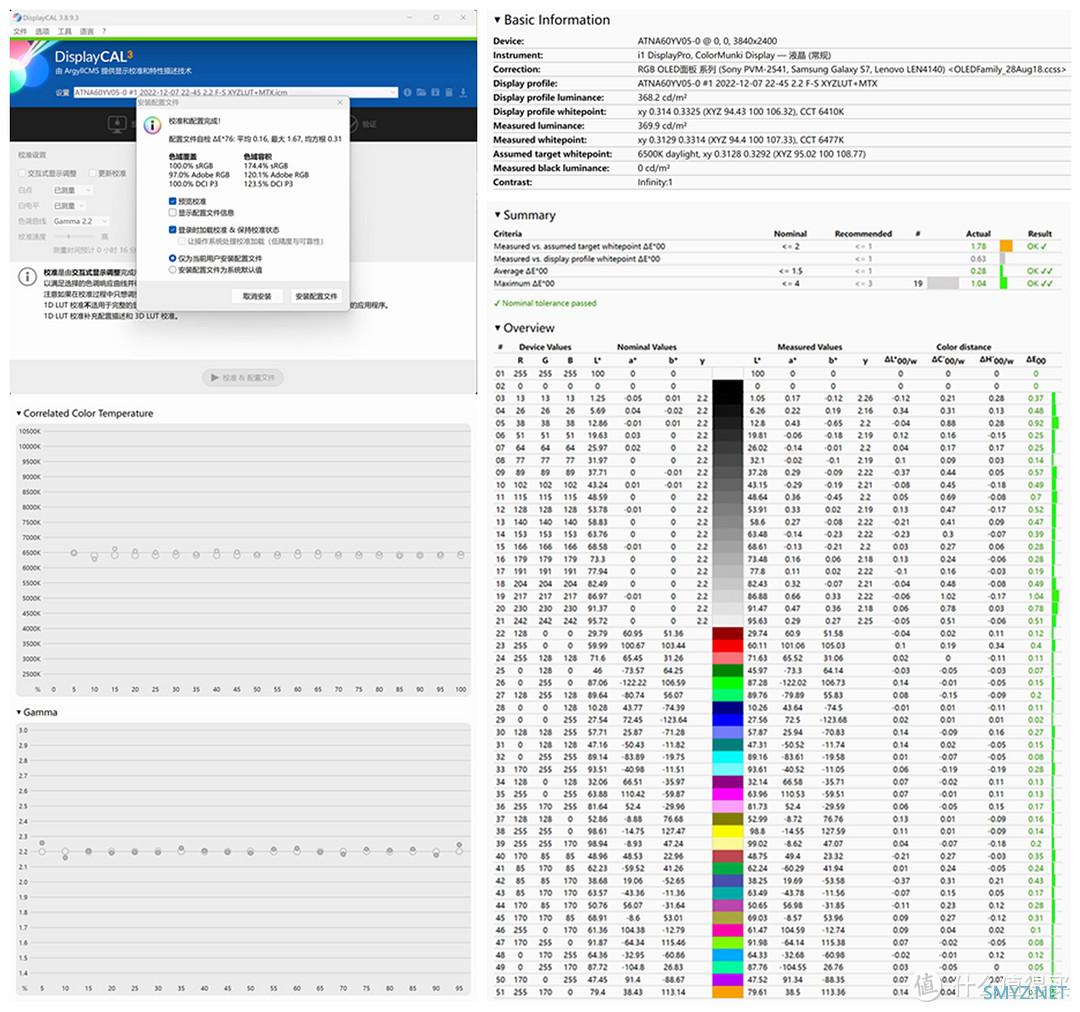
Task: Click the 2.2 axis label on Gamma chart
Action: click(23, 852)
